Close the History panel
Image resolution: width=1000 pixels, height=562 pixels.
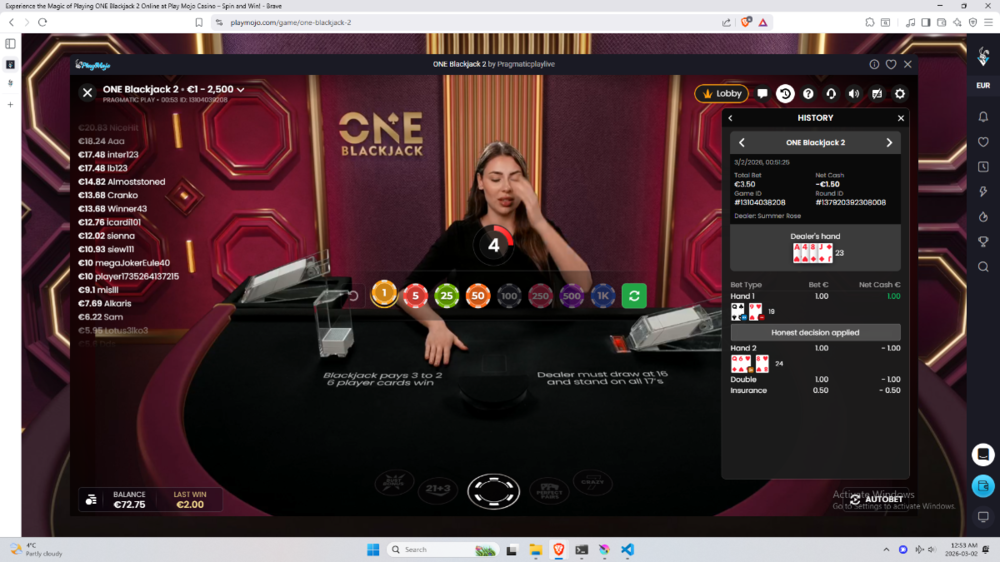pos(900,118)
